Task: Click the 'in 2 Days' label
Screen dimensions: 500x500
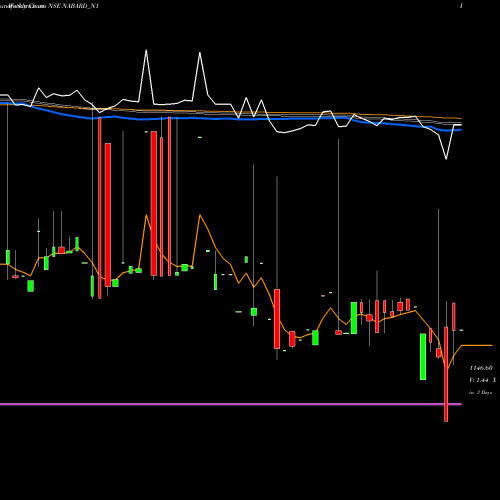Action: (481, 392)
